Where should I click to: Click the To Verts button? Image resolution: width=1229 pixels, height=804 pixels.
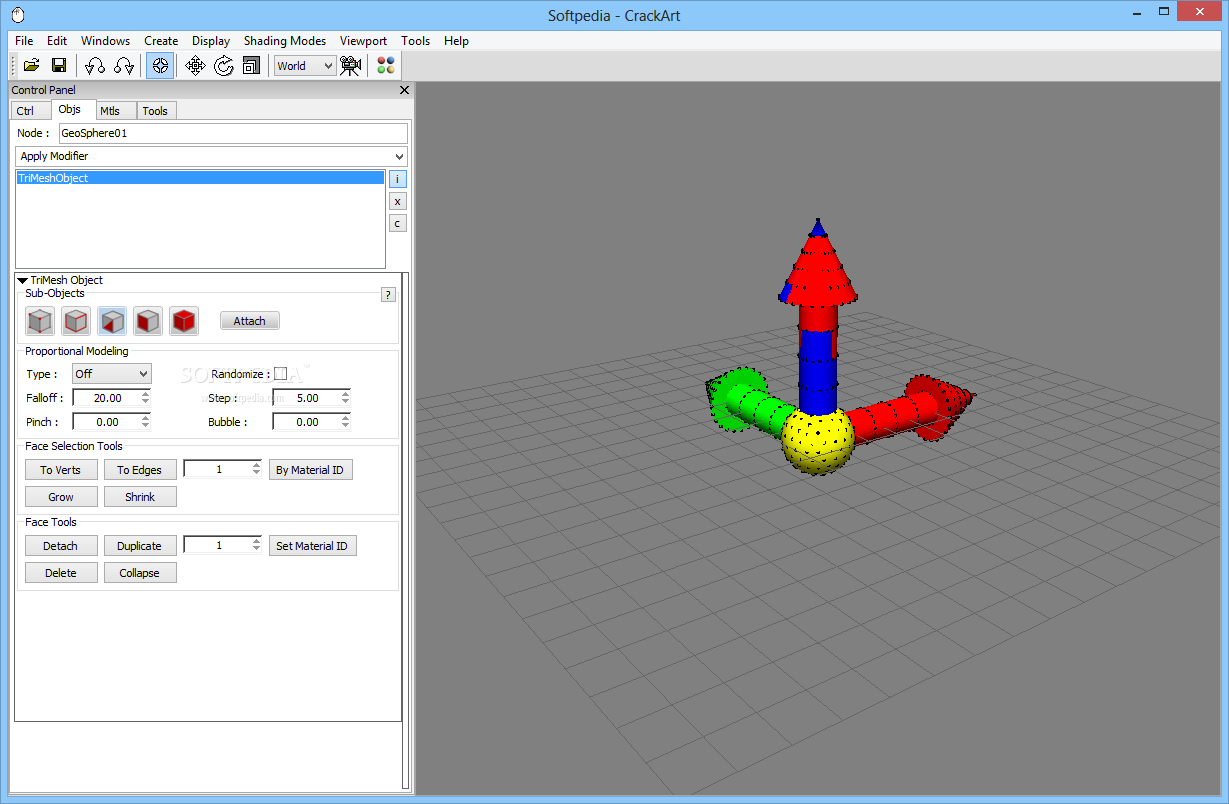click(x=61, y=470)
